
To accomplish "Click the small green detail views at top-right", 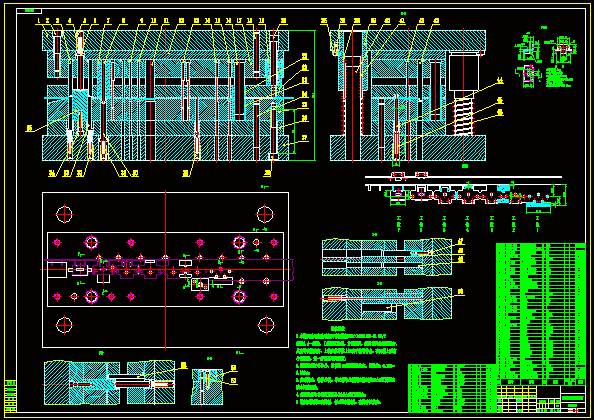I will click(546, 61).
